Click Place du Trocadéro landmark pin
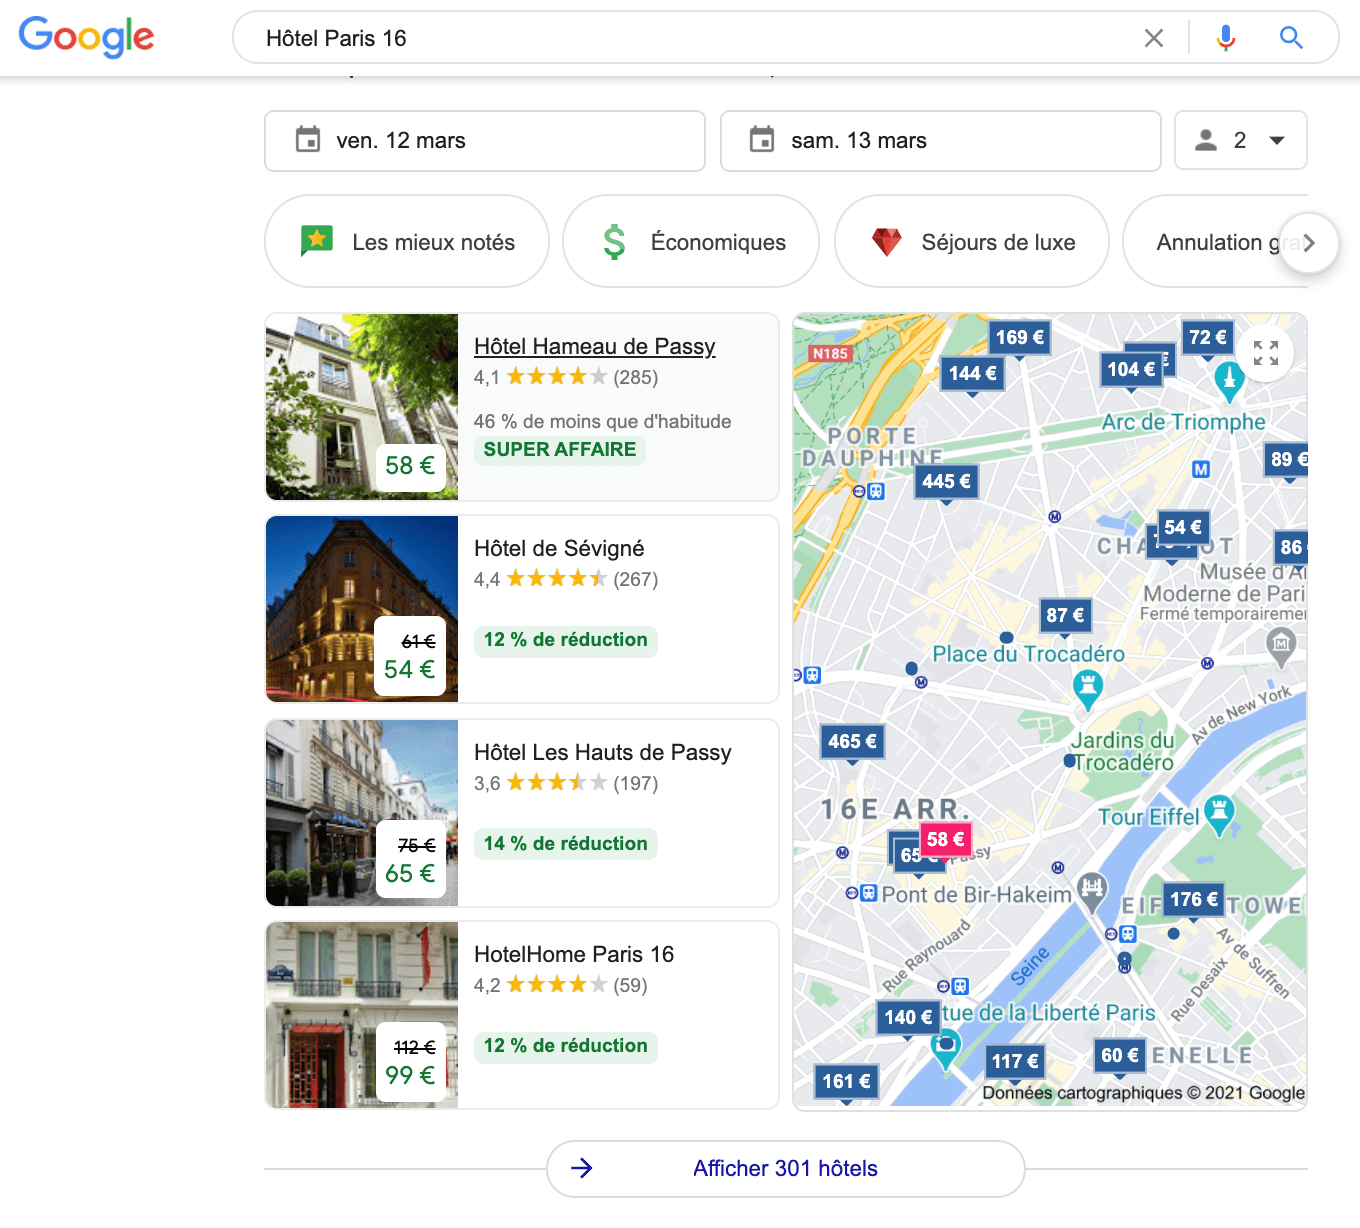 pyautogui.click(x=1087, y=688)
